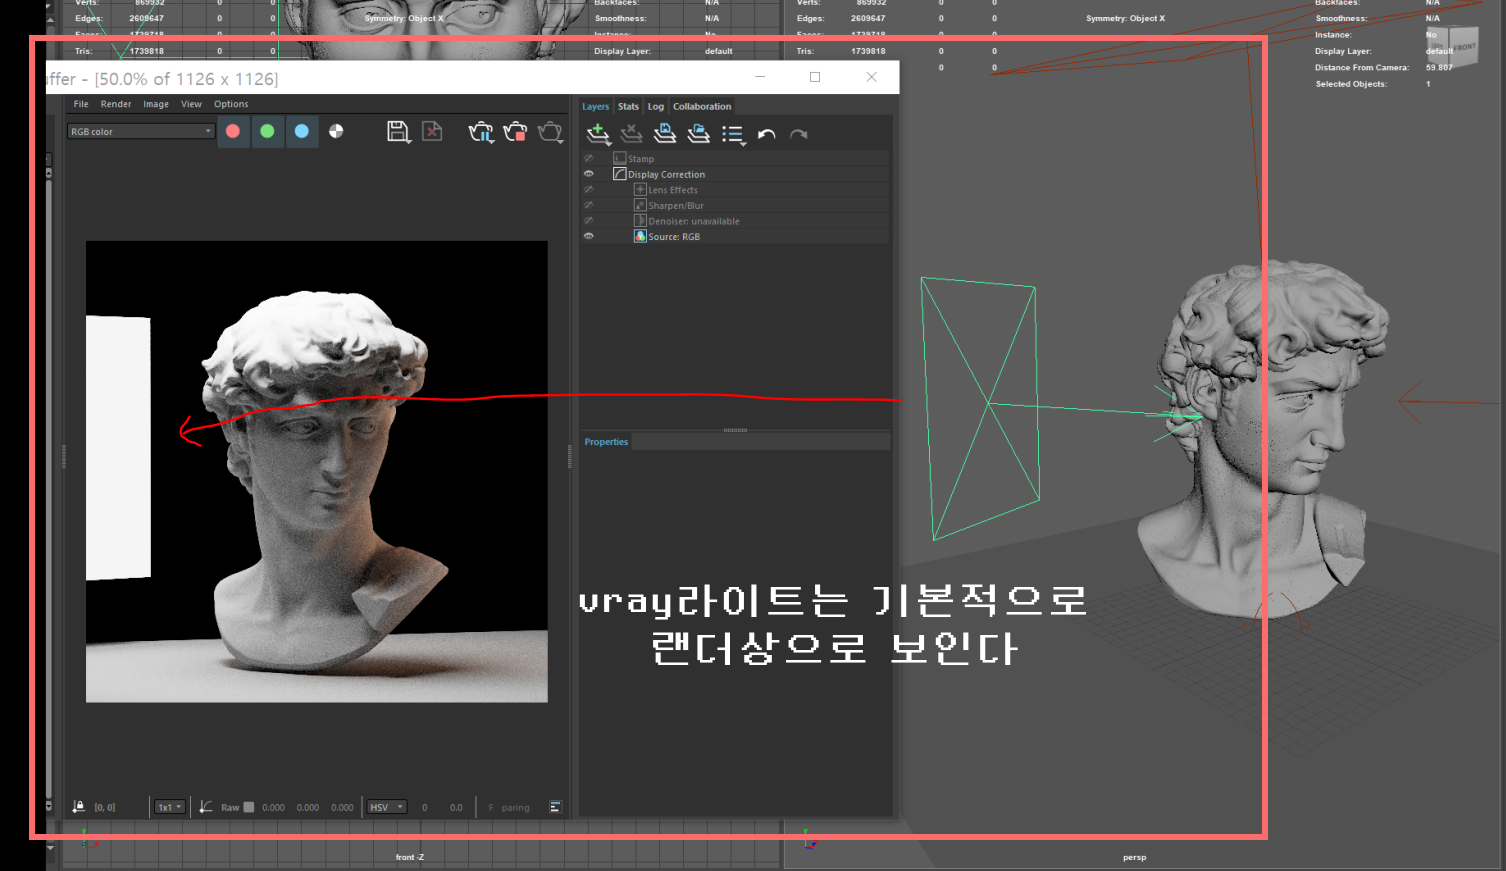
Task: Redo the layer action
Action: coord(799,134)
